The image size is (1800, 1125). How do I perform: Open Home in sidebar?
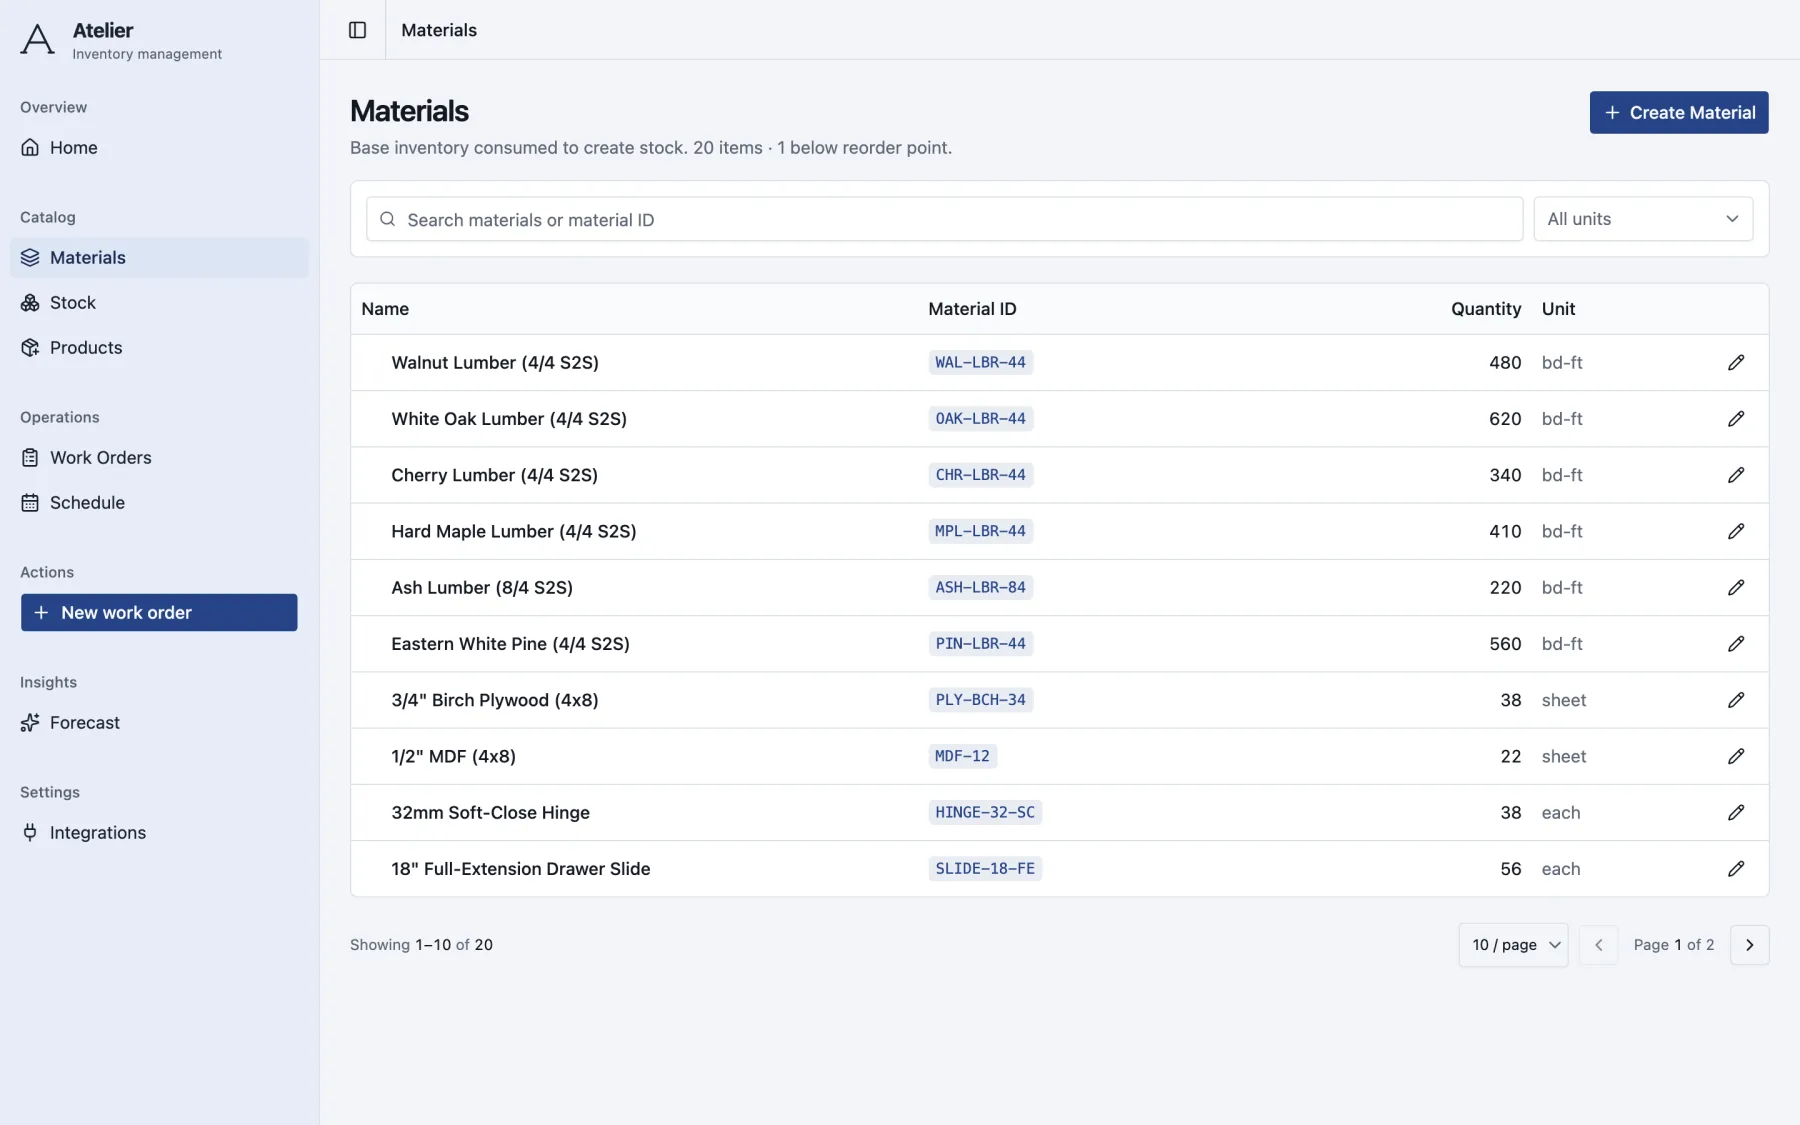click(159, 148)
